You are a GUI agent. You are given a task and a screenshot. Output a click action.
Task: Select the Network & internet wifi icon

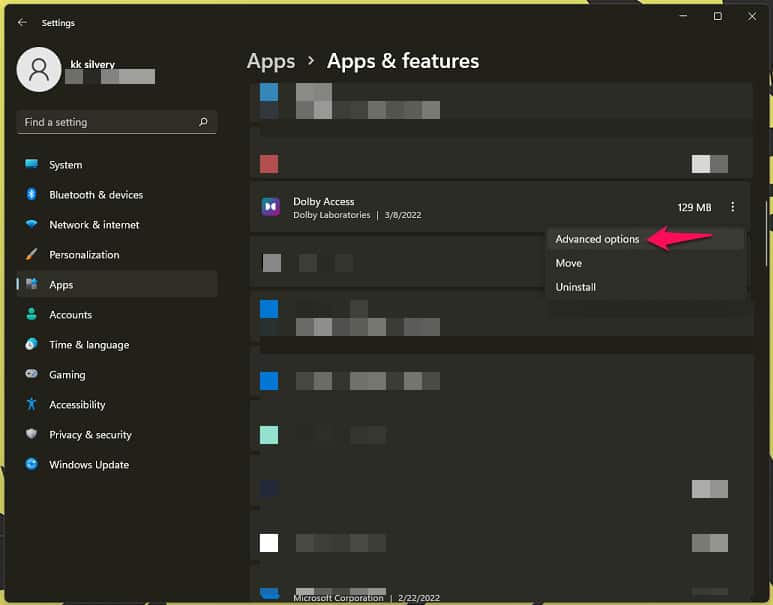click(x=31, y=224)
